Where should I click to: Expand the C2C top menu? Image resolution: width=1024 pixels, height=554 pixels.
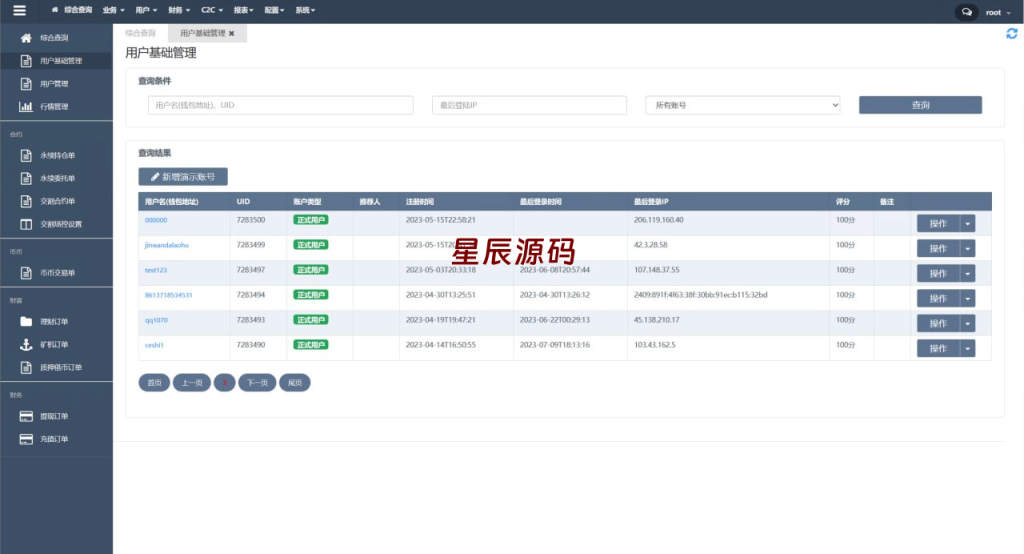pyautogui.click(x=212, y=10)
